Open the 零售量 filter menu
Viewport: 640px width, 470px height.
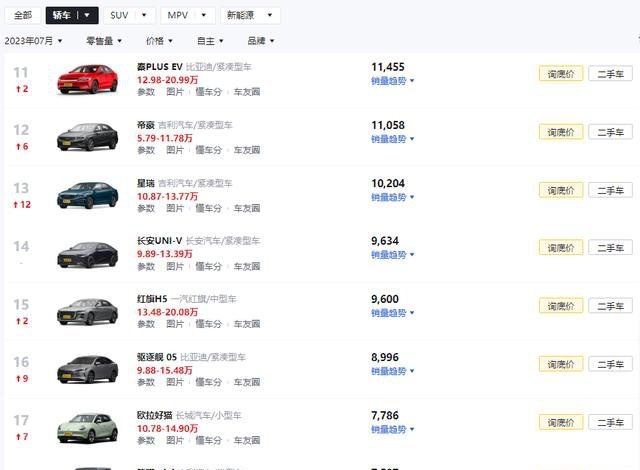tap(104, 41)
